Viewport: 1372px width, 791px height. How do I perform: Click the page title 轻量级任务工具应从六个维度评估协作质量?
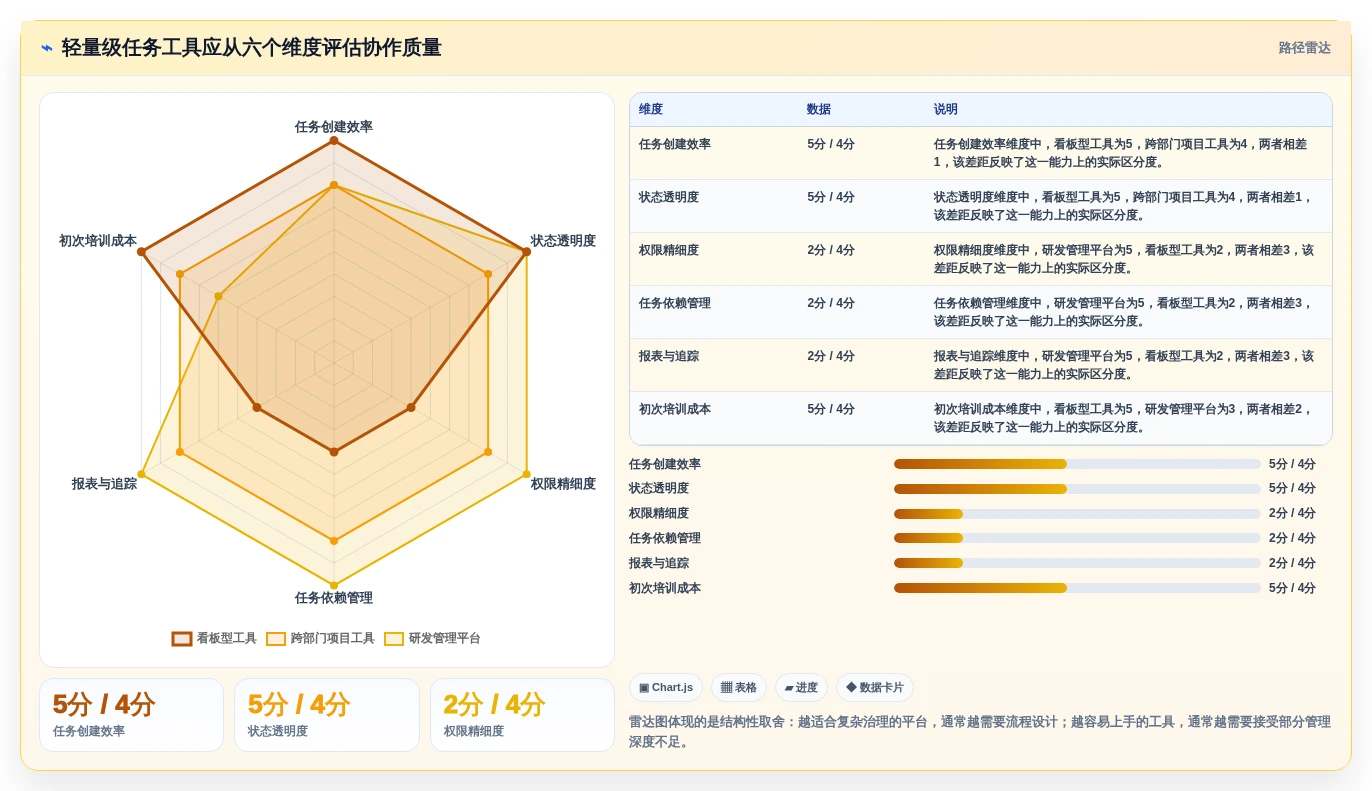(251, 48)
